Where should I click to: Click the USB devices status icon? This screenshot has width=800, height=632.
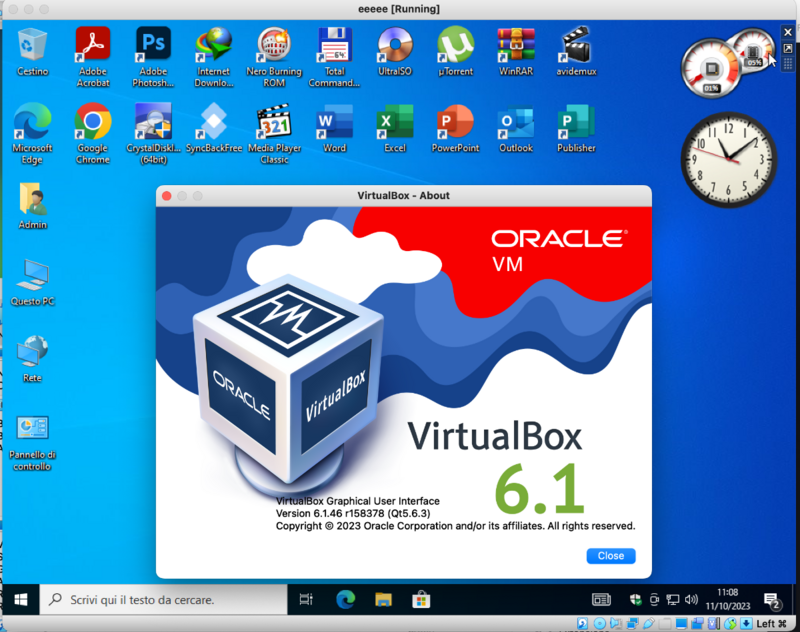(x=649, y=623)
